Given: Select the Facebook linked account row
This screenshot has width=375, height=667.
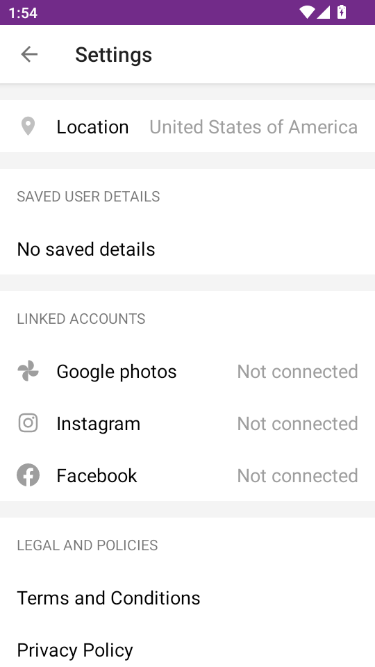Looking at the screenshot, I should 188,475.
